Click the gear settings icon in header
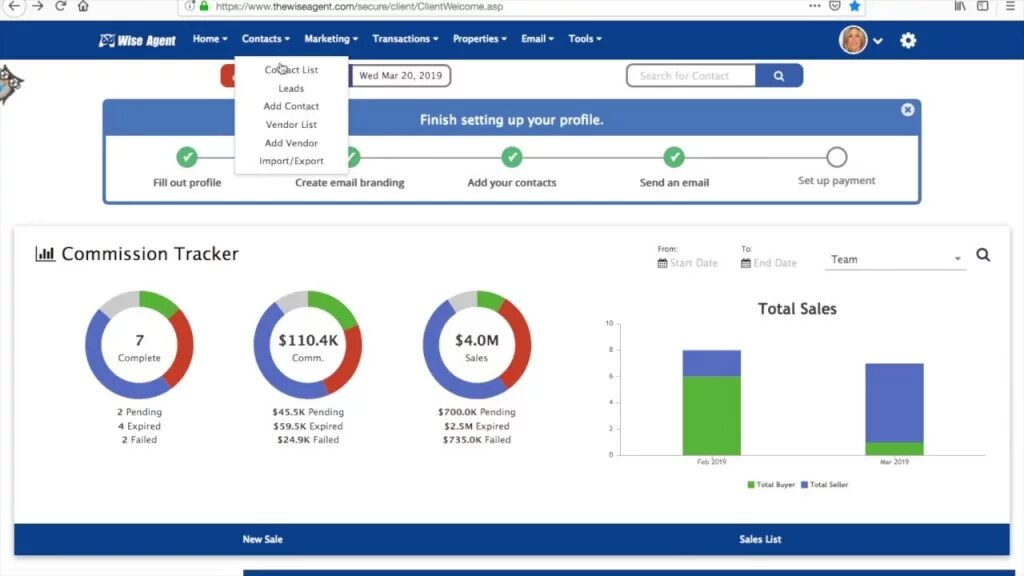 [x=908, y=40]
